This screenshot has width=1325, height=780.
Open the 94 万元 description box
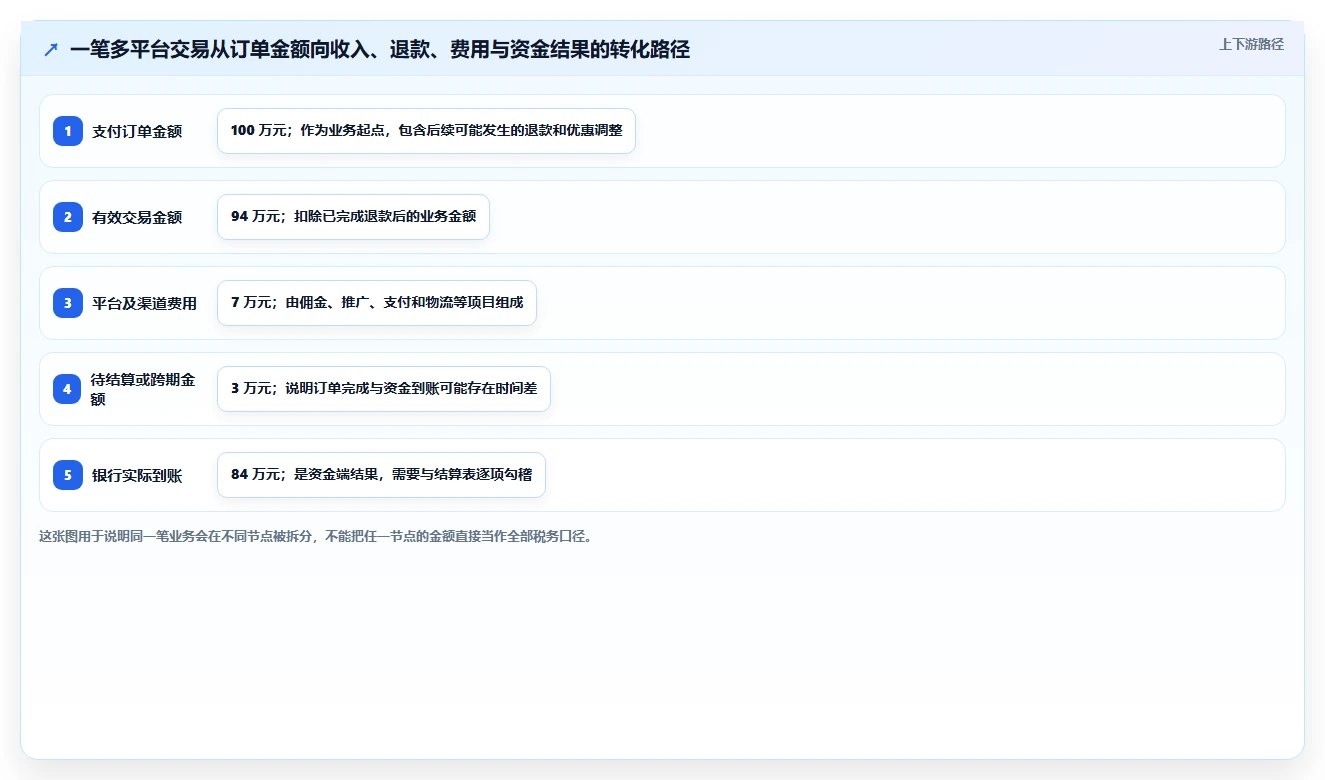pyautogui.click(x=353, y=217)
